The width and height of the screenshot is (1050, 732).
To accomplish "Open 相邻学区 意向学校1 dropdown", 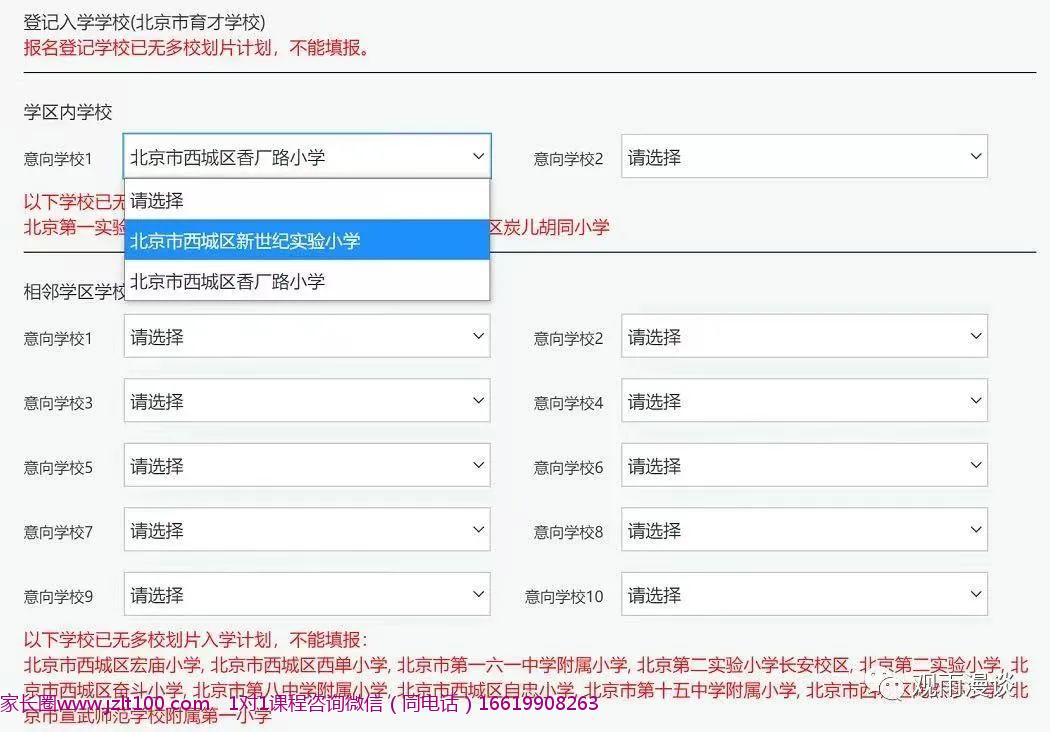I will tap(307, 336).
